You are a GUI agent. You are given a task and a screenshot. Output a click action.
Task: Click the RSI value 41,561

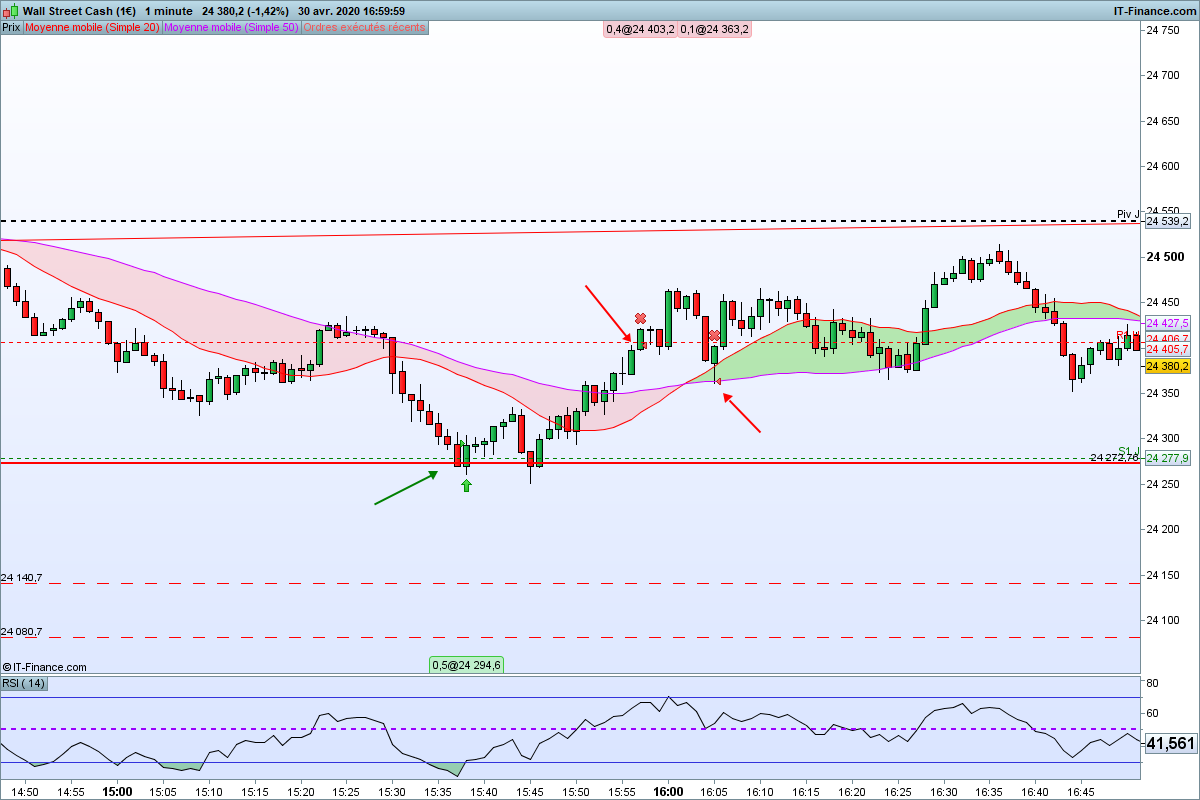coord(1170,744)
